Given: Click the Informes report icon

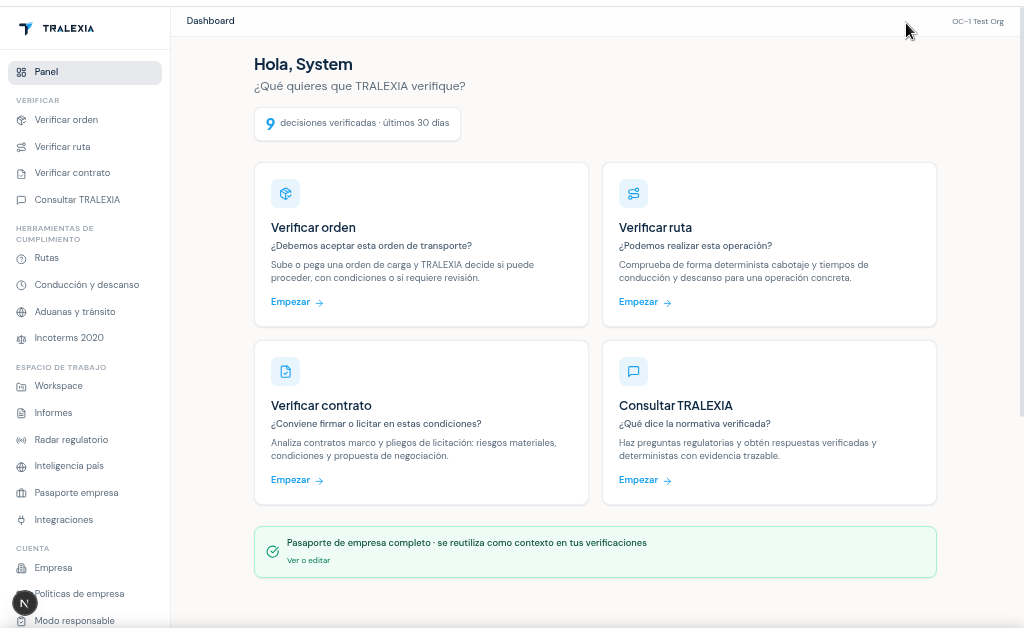Looking at the screenshot, I should tap(22, 413).
